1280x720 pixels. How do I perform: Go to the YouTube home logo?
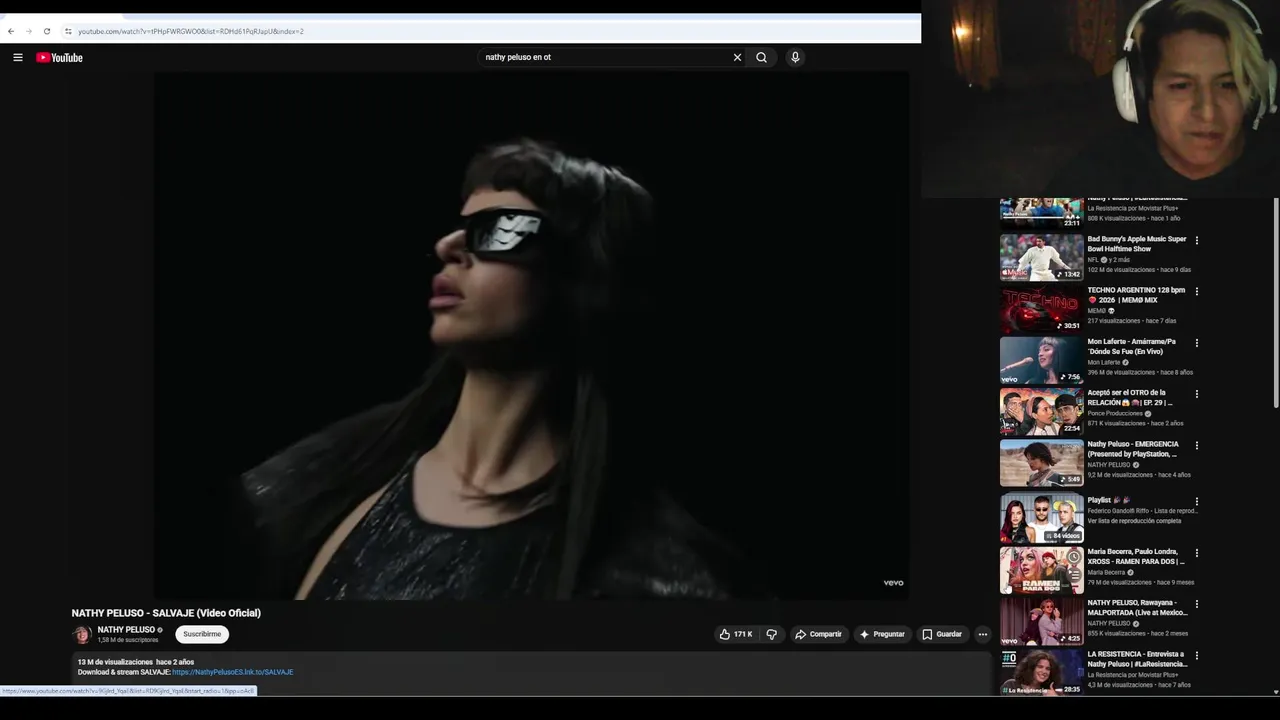coord(60,57)
